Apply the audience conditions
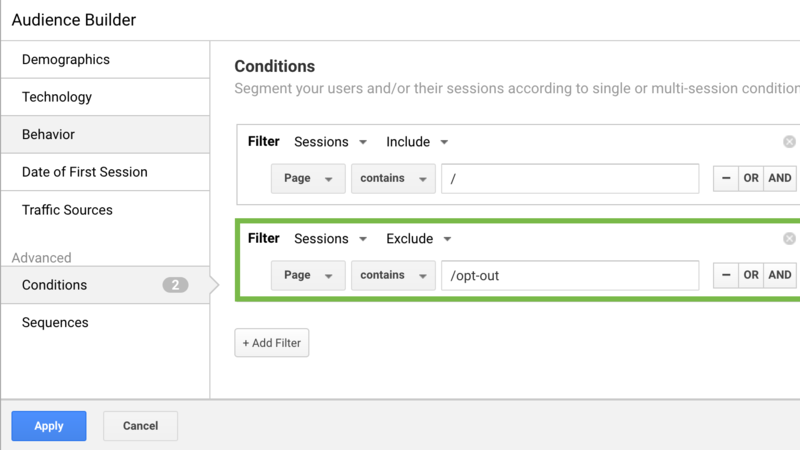 (49, 426)
